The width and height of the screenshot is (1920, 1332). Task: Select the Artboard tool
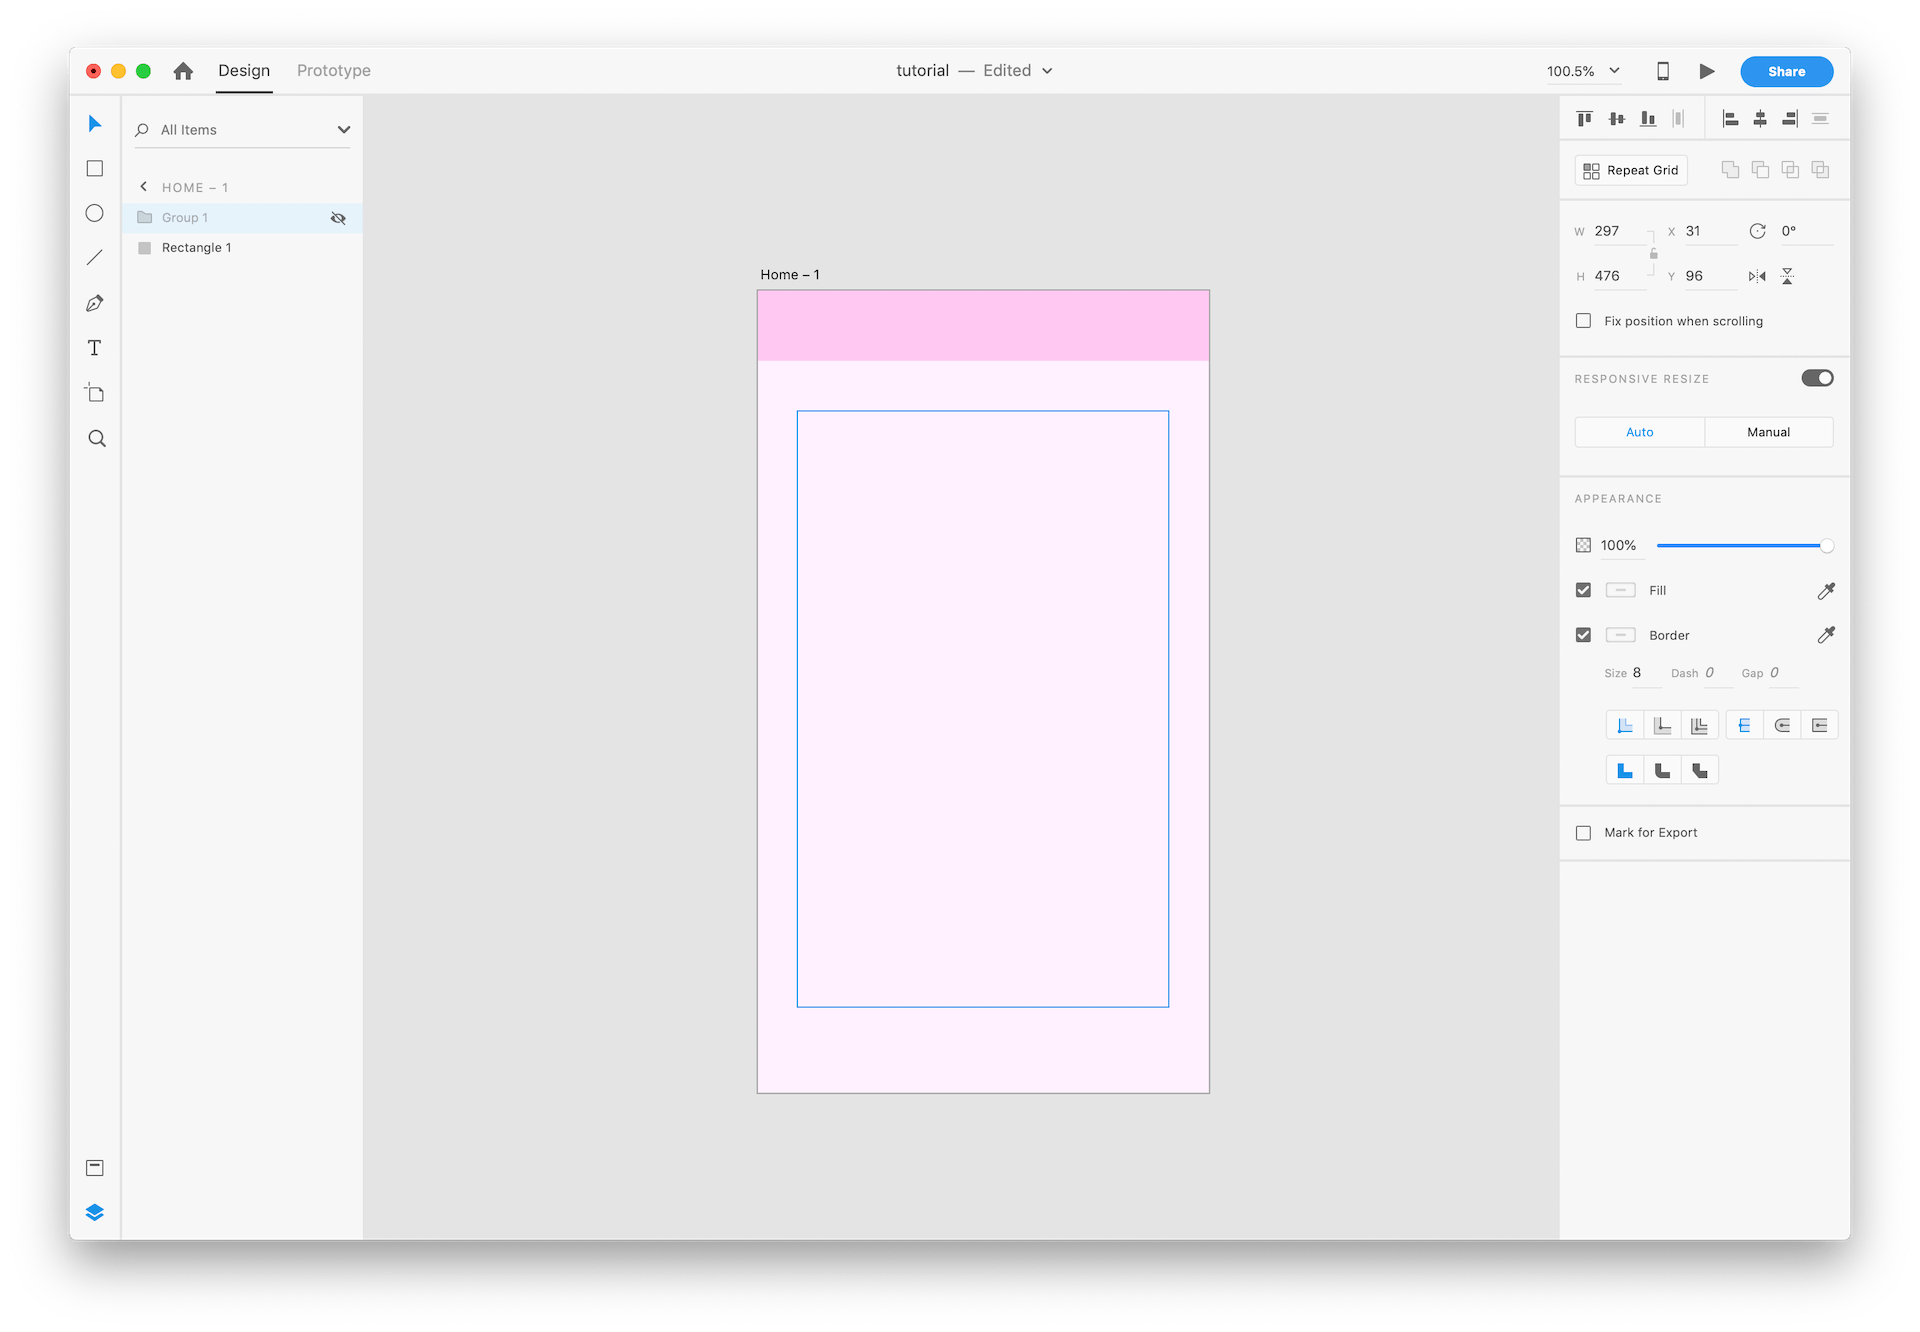[x=95, y=393]
